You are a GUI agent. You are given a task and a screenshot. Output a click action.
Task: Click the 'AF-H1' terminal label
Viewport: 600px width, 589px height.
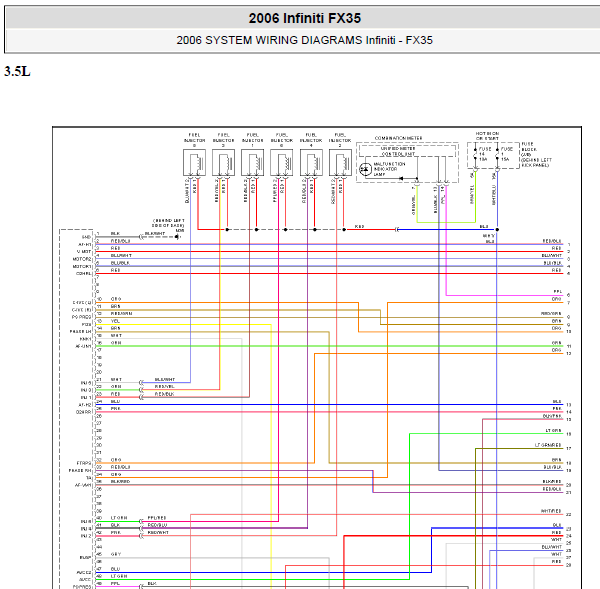[85, 245]
